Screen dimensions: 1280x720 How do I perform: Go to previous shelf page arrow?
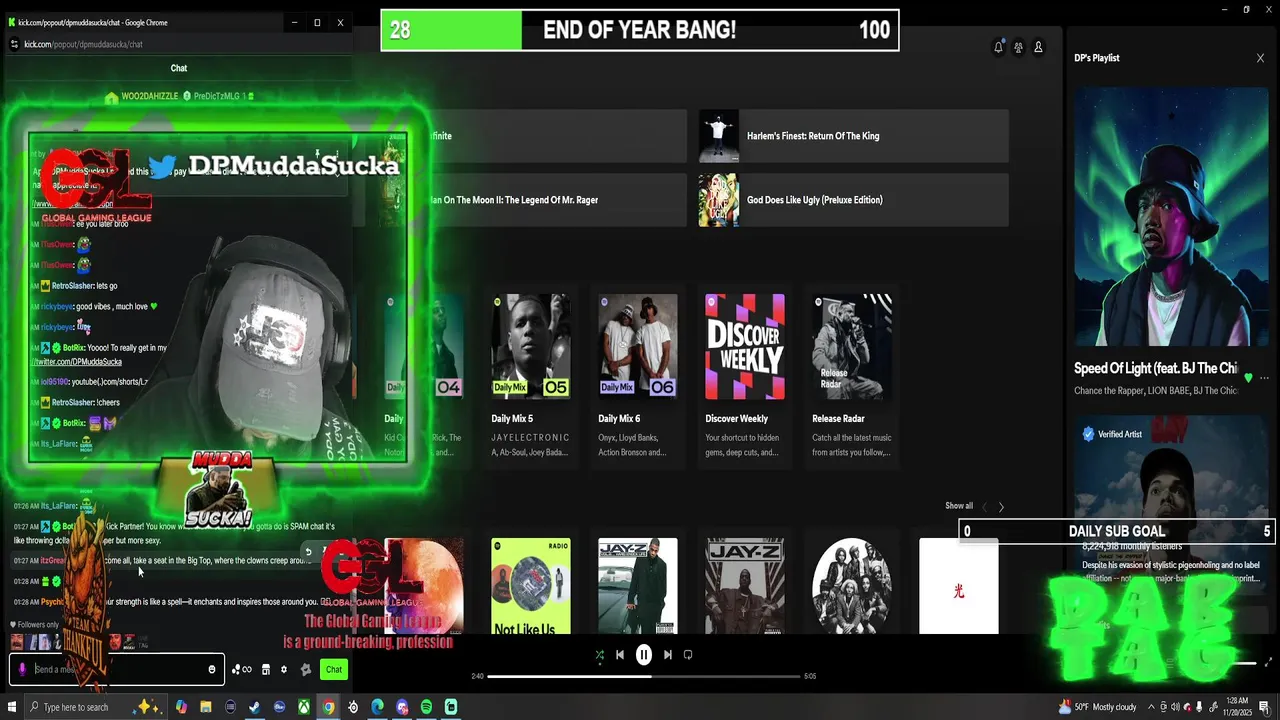pyautogui.click(x=984, y=507)
